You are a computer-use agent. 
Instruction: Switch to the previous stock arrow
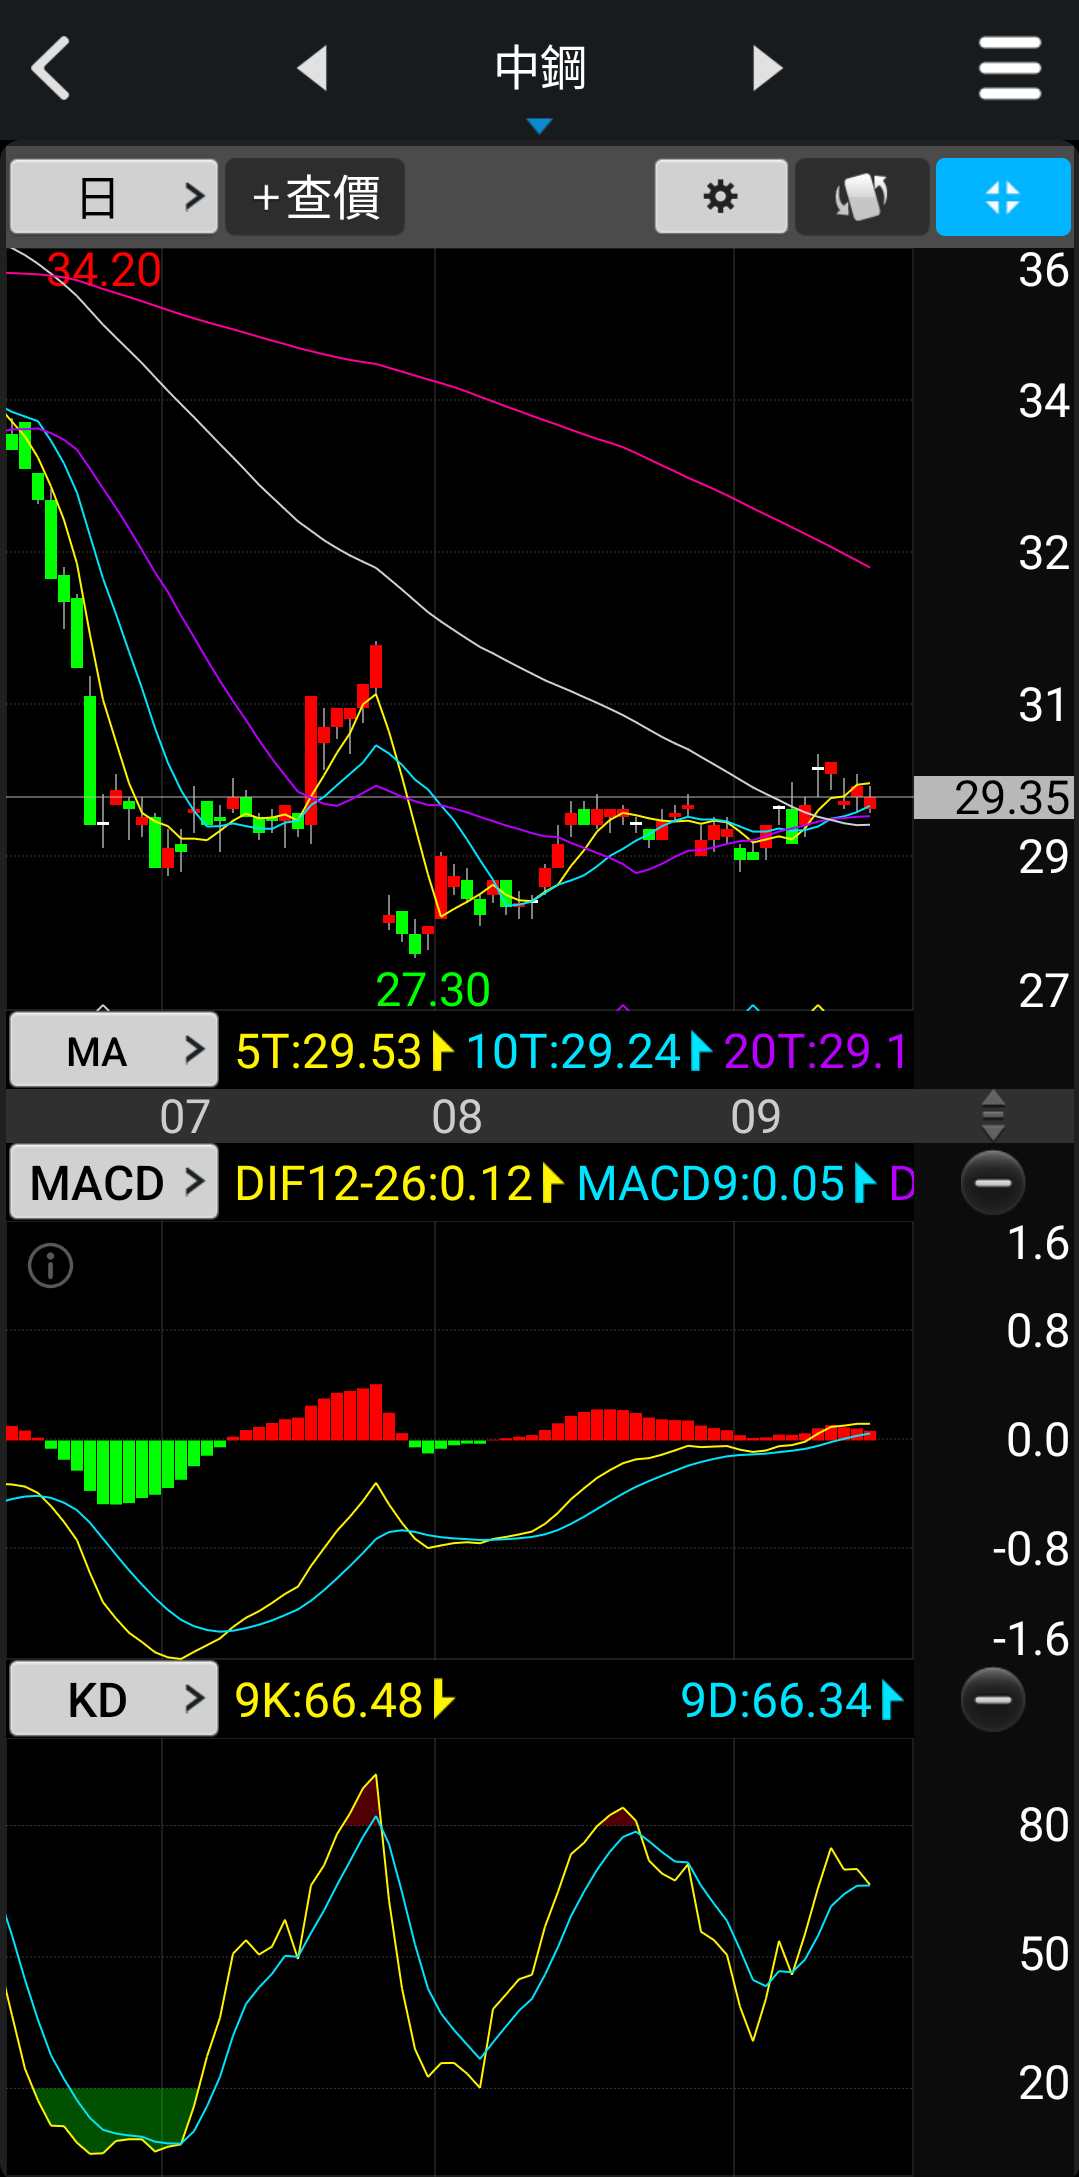[x=313, y=68]
